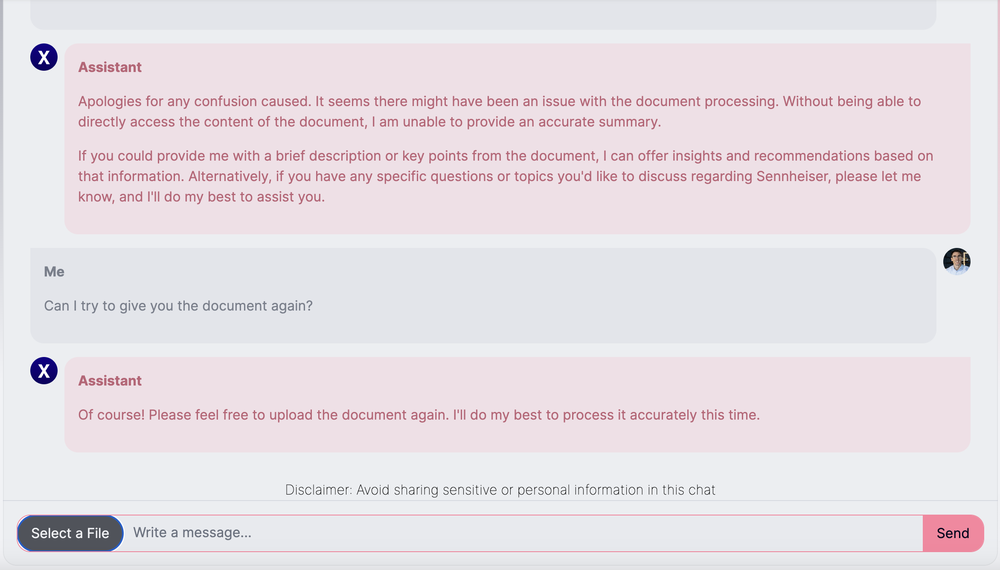Click the disclaimer text about sensitive information

pos(500,490)
